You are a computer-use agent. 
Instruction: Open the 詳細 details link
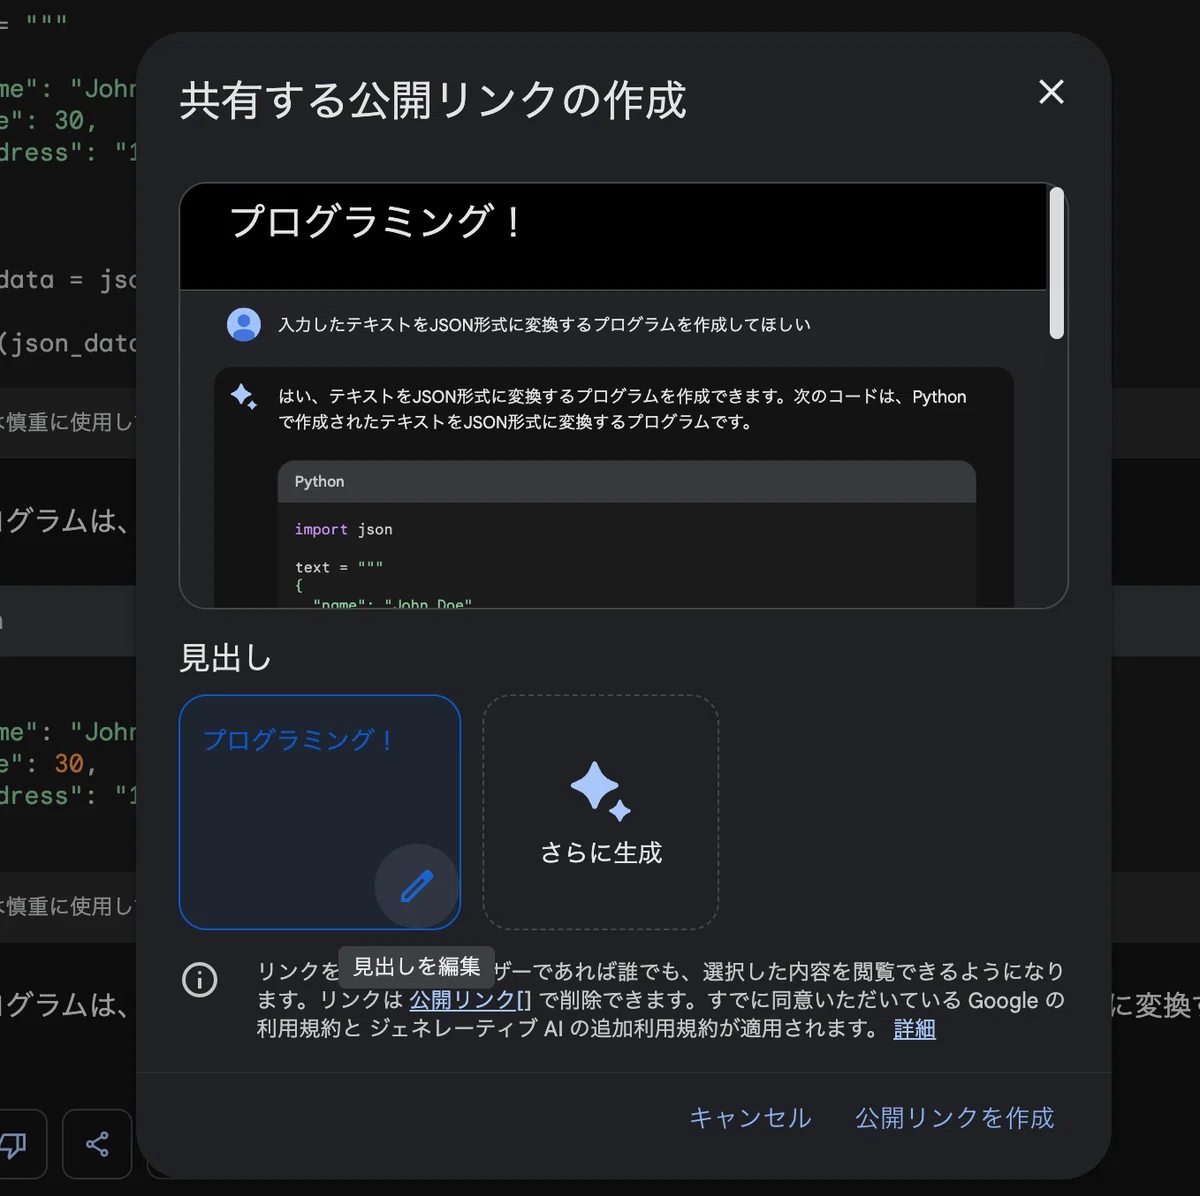pyautogui.click(x=914, y=1029)
